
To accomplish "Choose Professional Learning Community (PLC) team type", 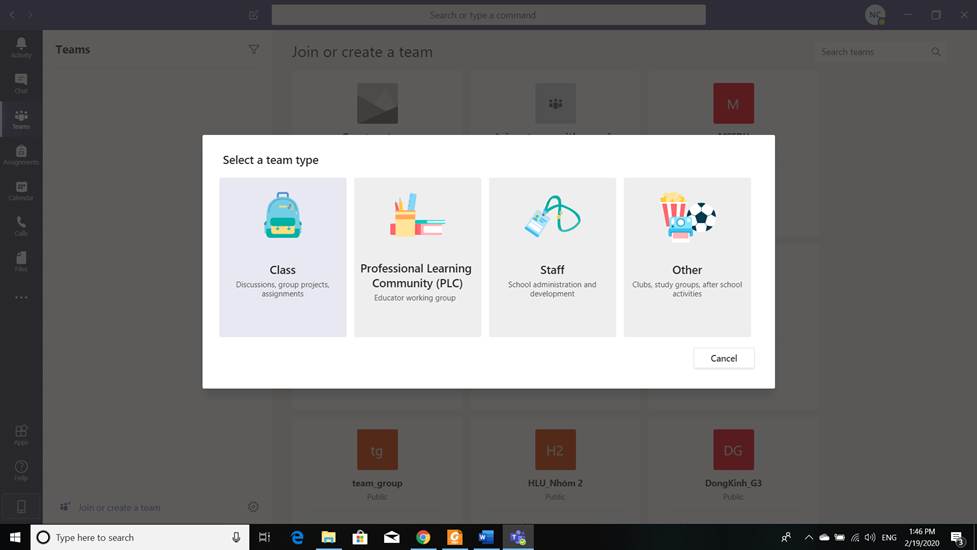I will (x=416, y=257).
